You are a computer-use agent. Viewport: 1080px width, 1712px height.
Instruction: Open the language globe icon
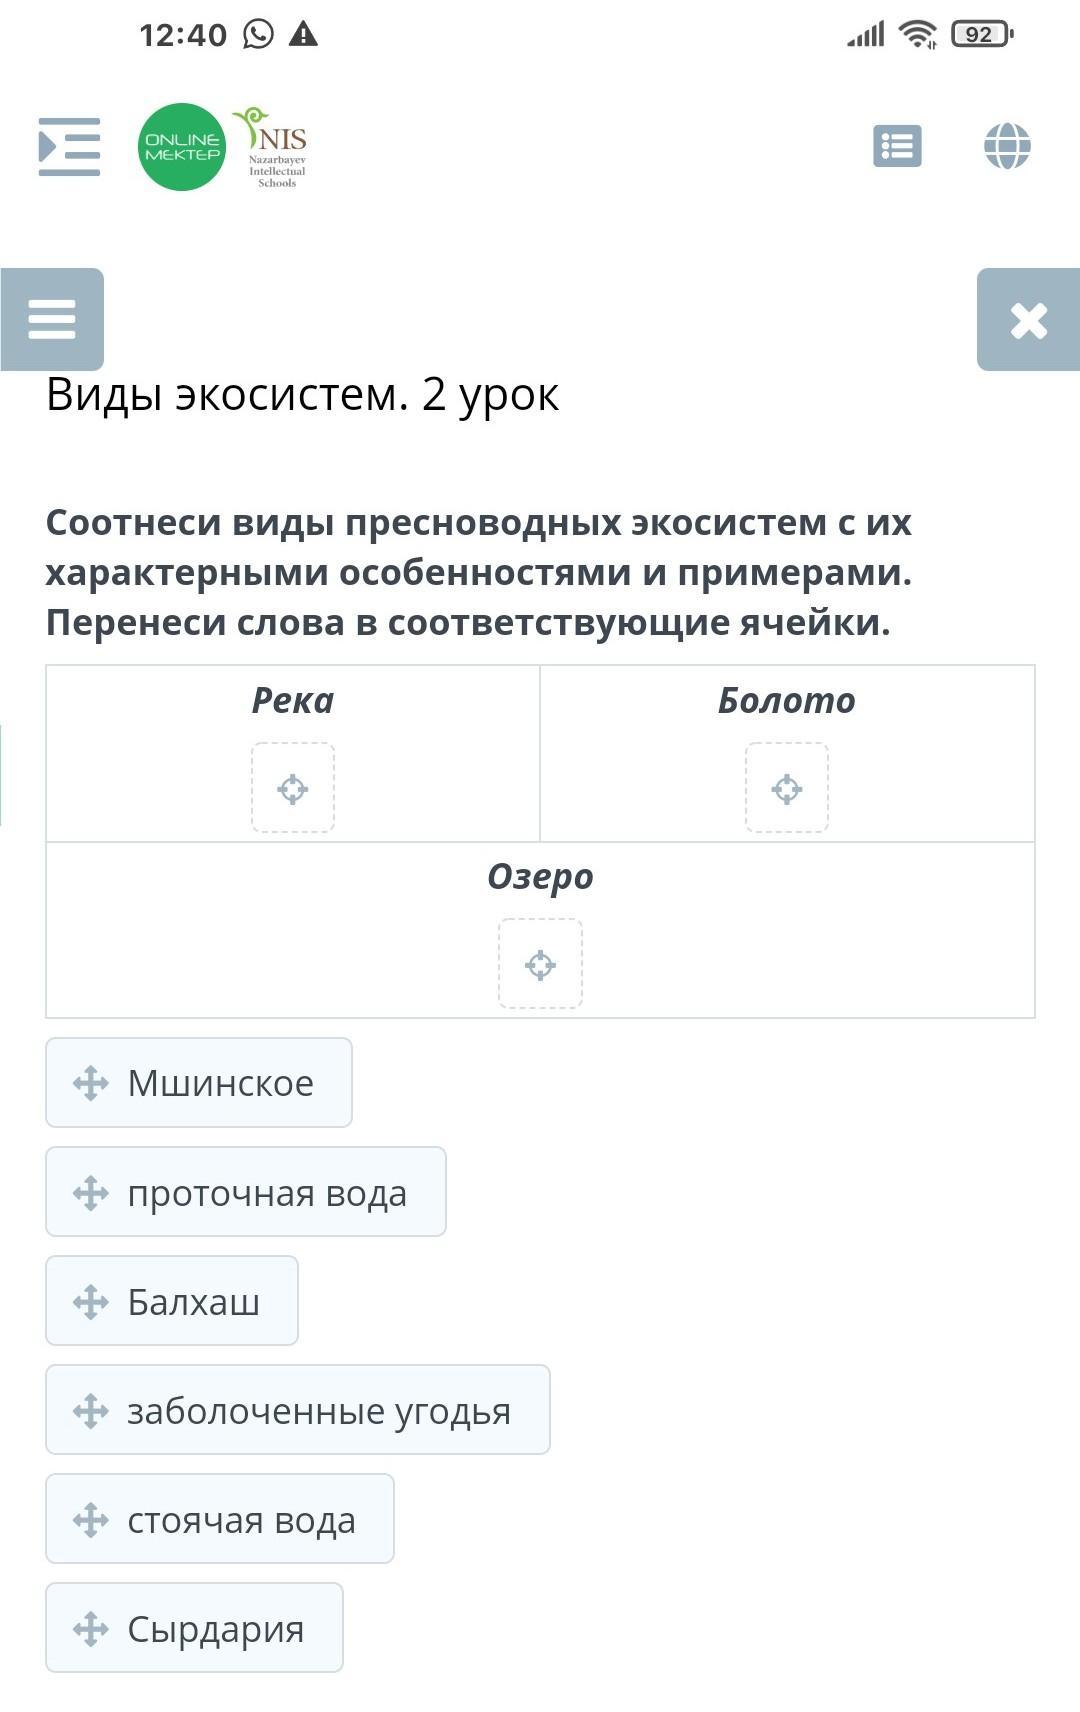pos(1007,146)
